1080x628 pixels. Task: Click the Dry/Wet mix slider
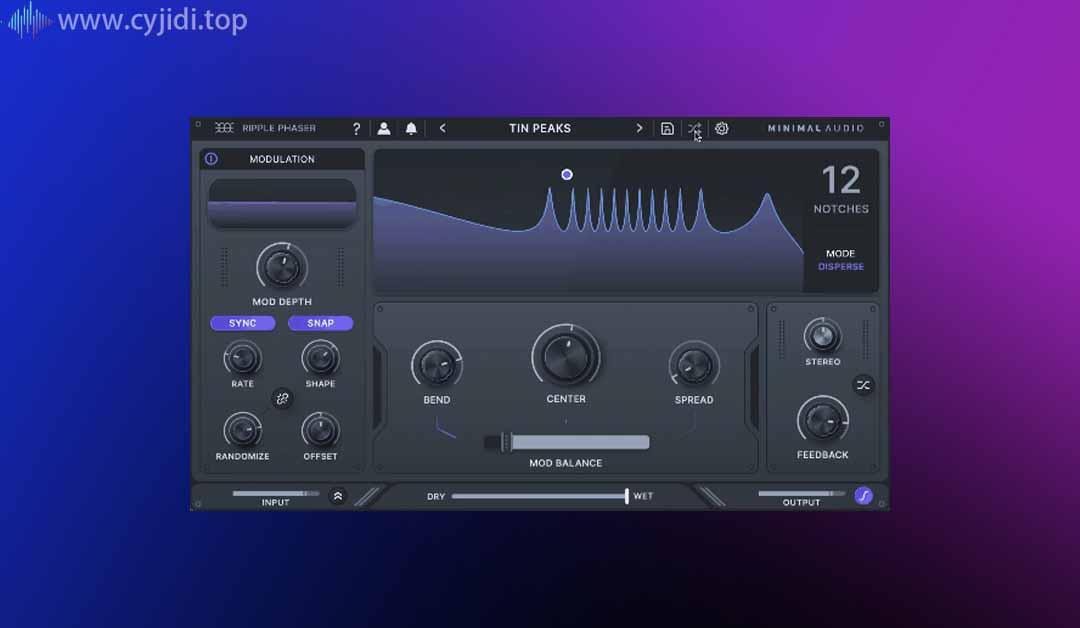click(x=539, y=496)
